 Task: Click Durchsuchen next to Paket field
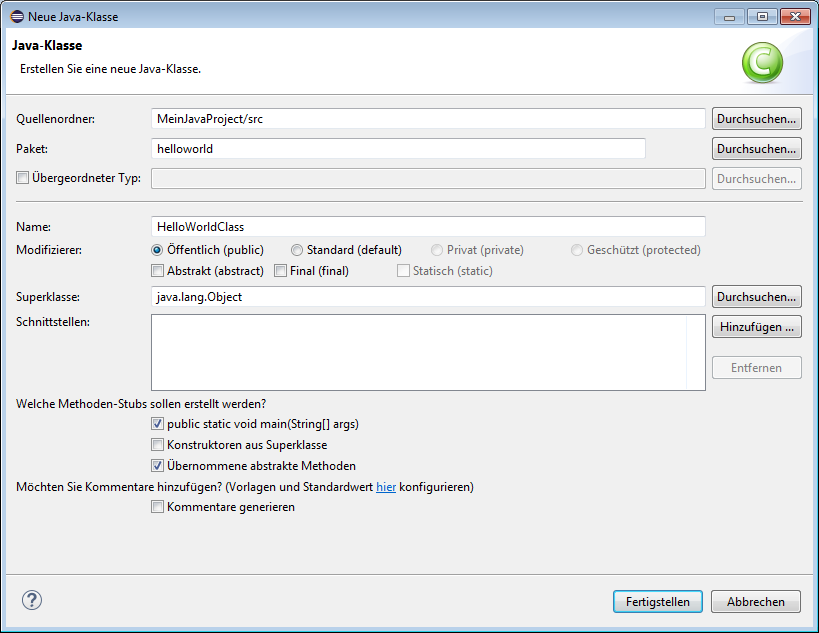click(757, 148)
